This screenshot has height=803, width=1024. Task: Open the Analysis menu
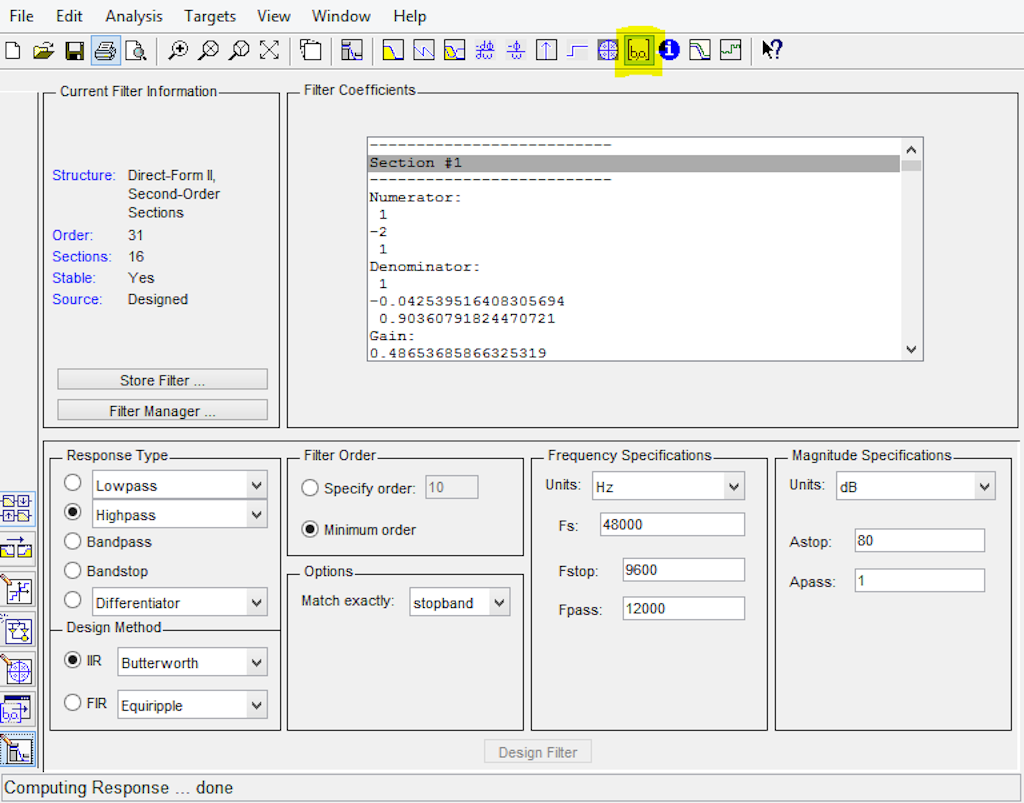tap(134, 16)
